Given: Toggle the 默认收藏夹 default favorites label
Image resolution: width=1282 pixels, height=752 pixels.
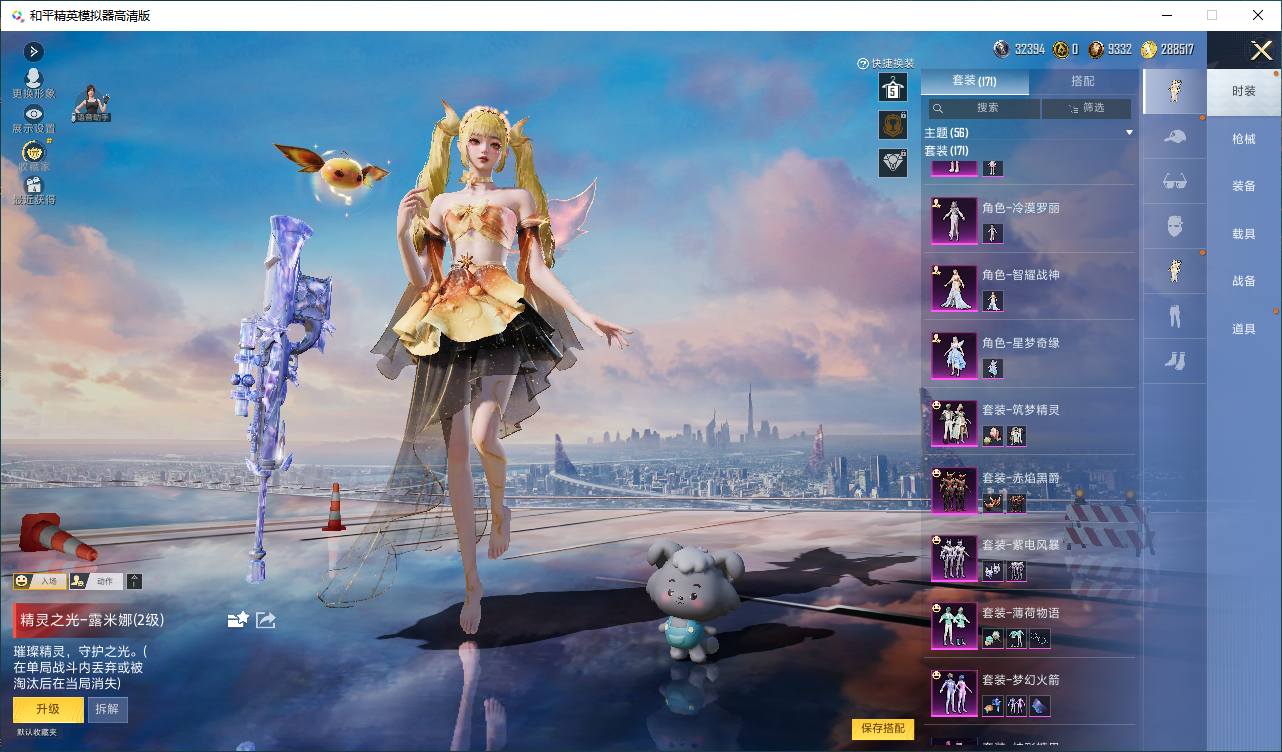Looking at the screenshot, I should click(37, 733).
